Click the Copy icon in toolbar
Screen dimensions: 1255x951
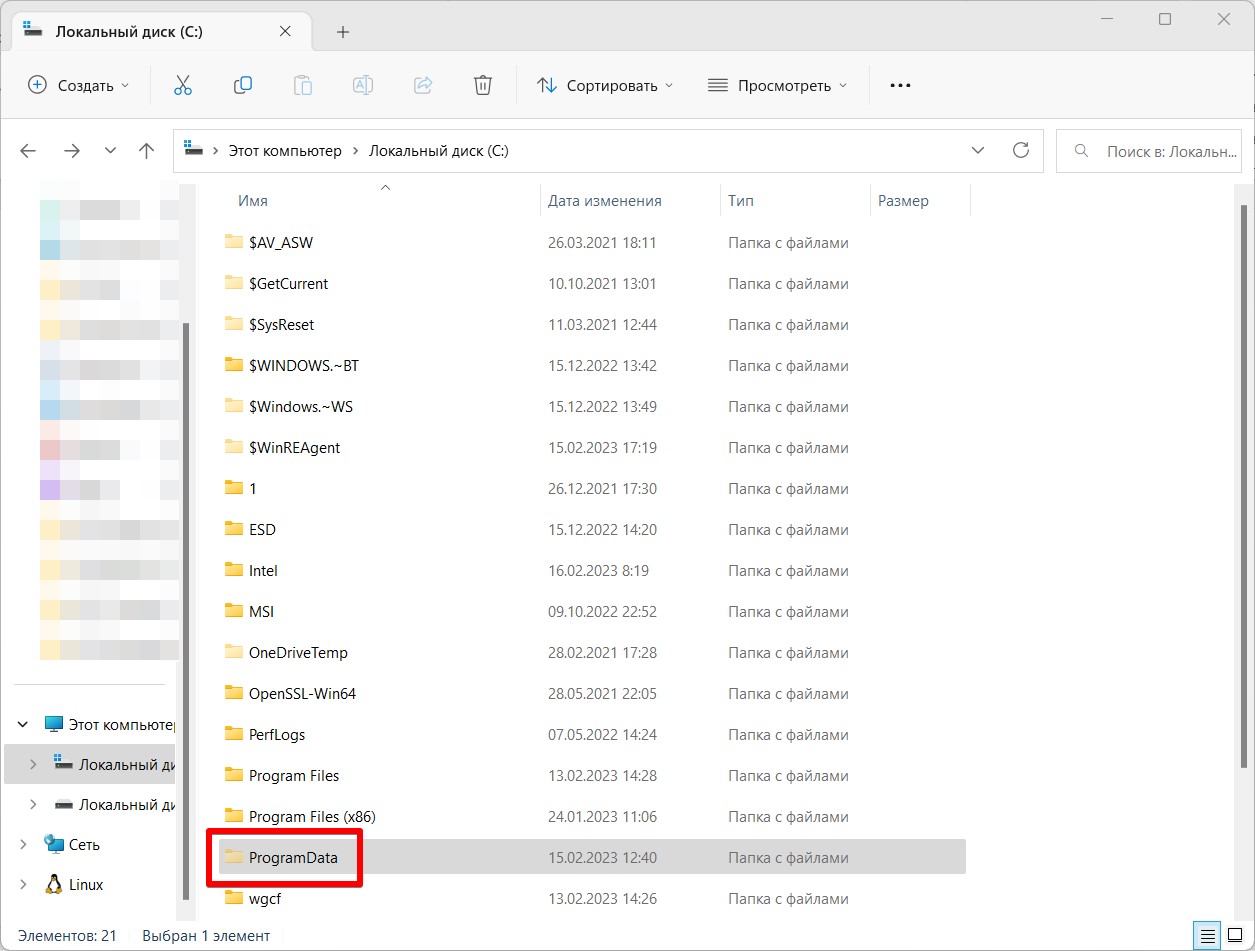pos(242,85)
